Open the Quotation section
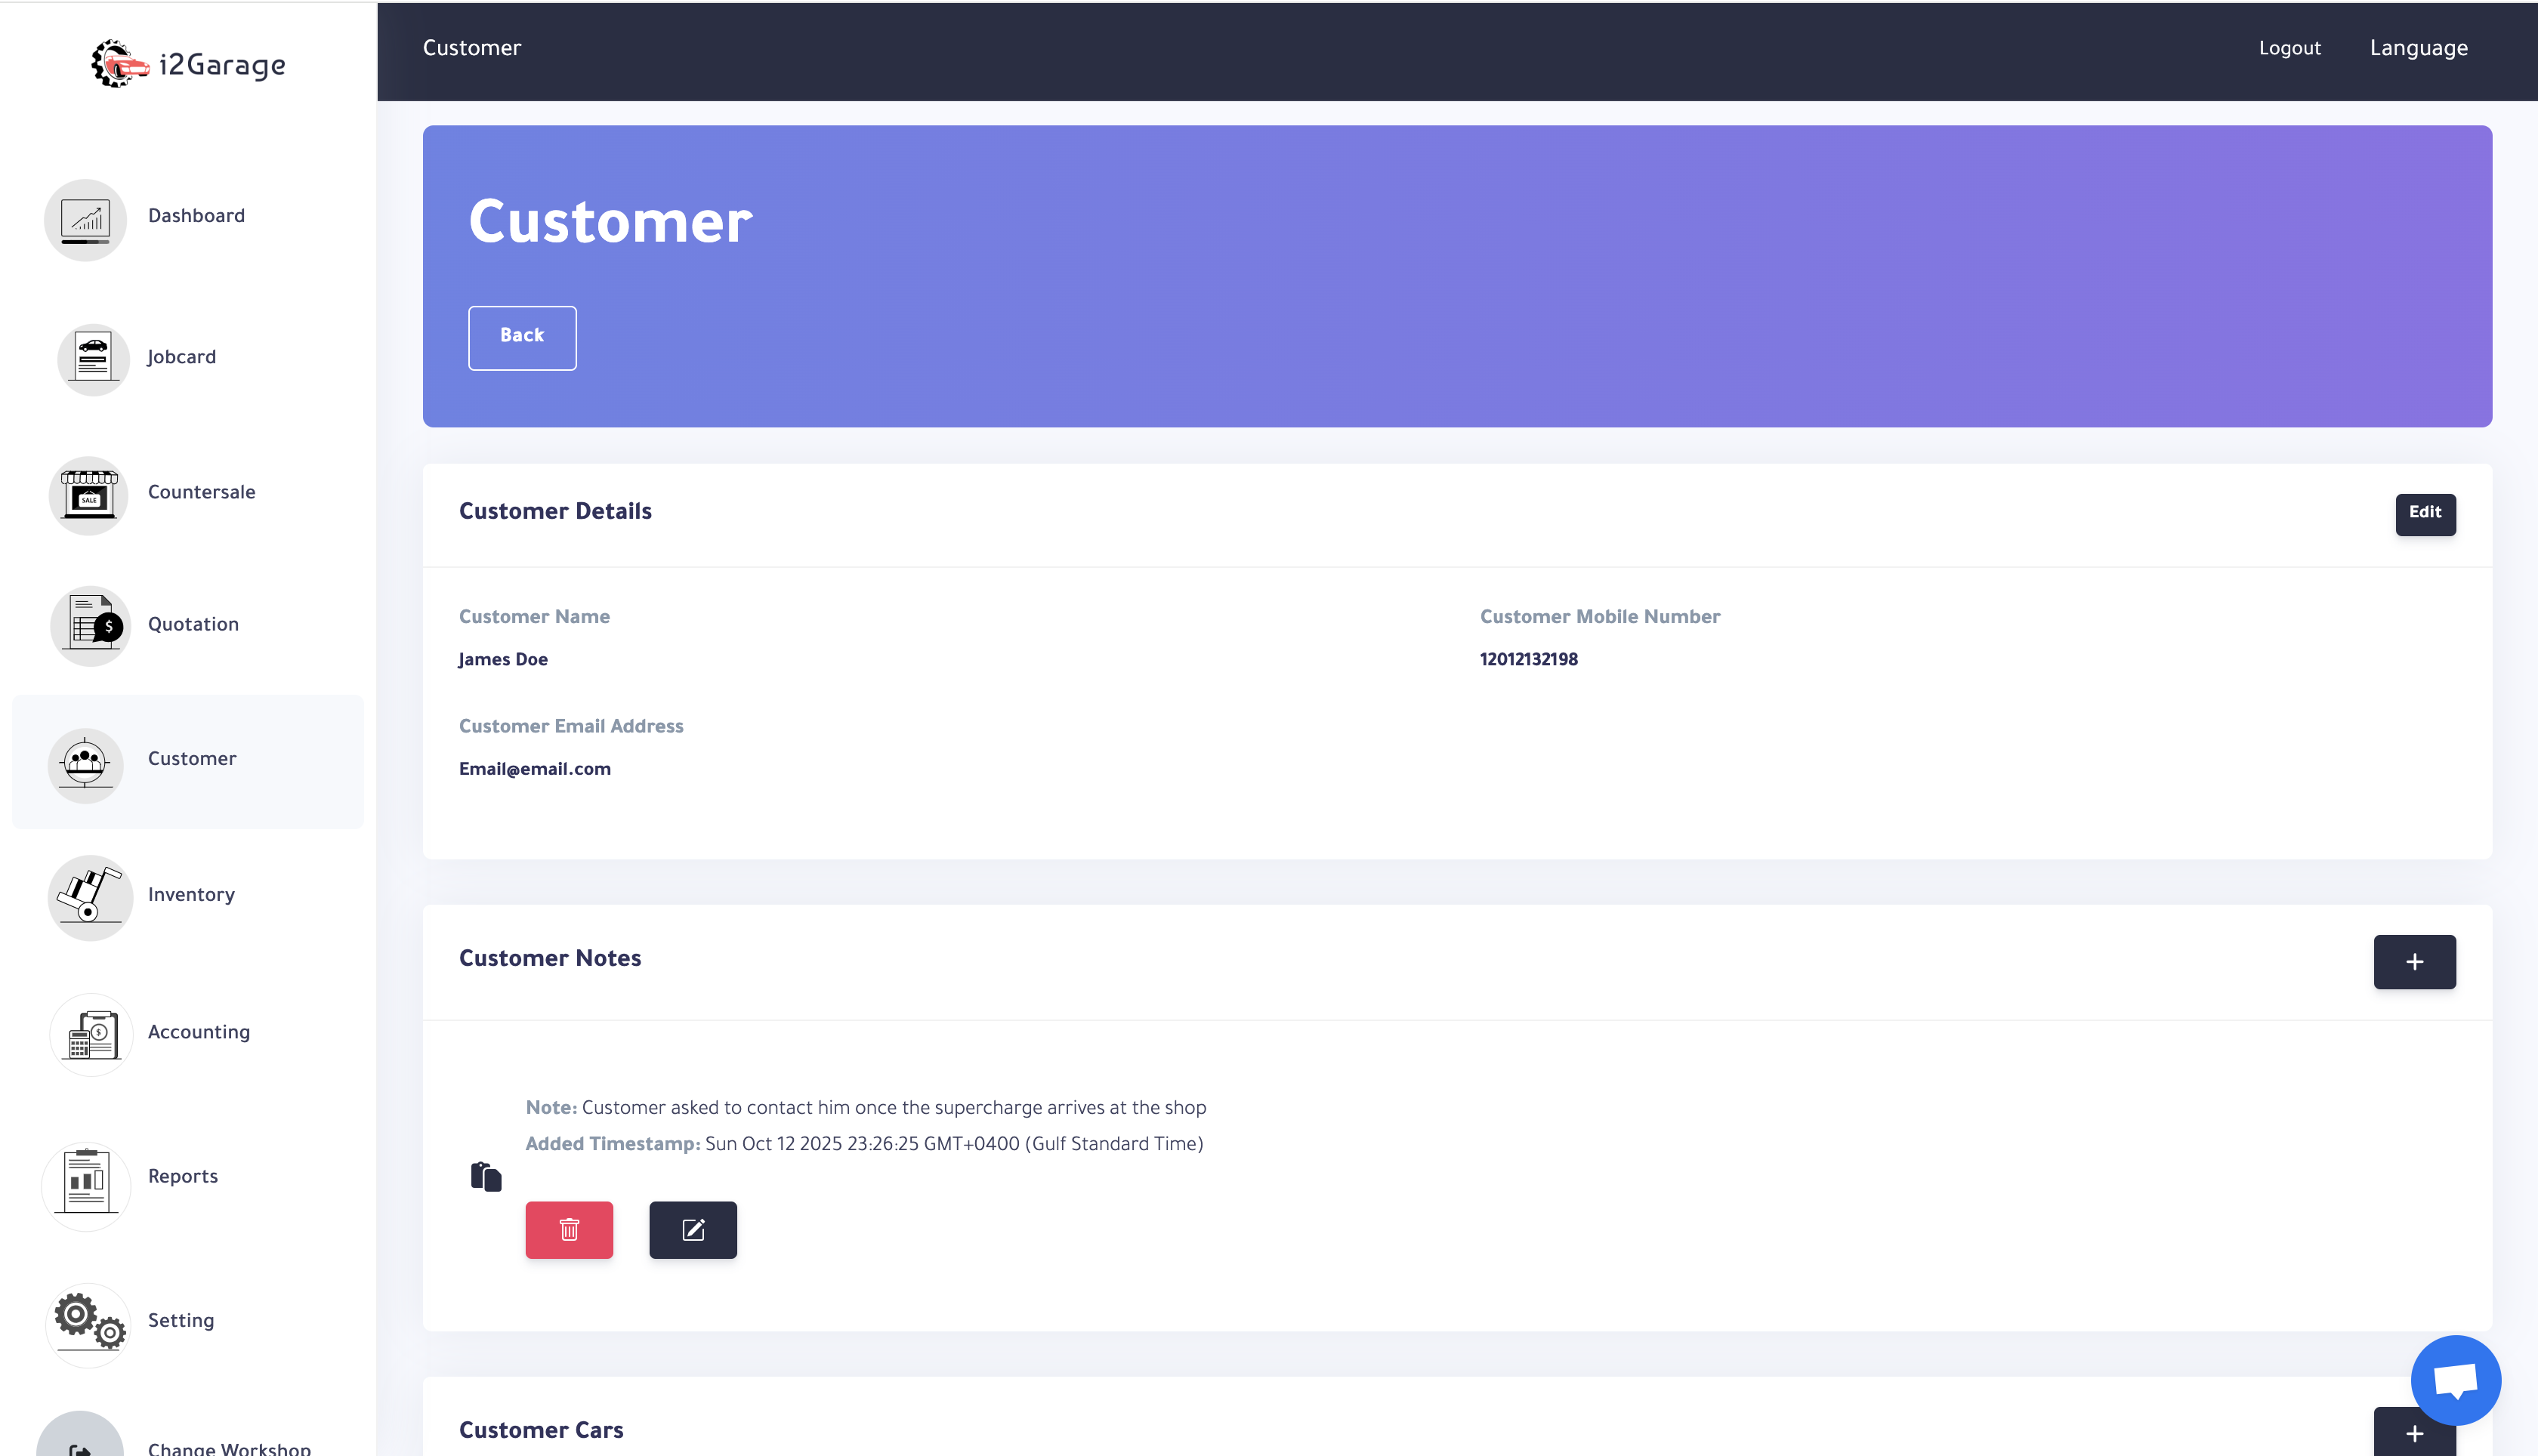Screen dimensions: 2538x1456 coord(193,623)
